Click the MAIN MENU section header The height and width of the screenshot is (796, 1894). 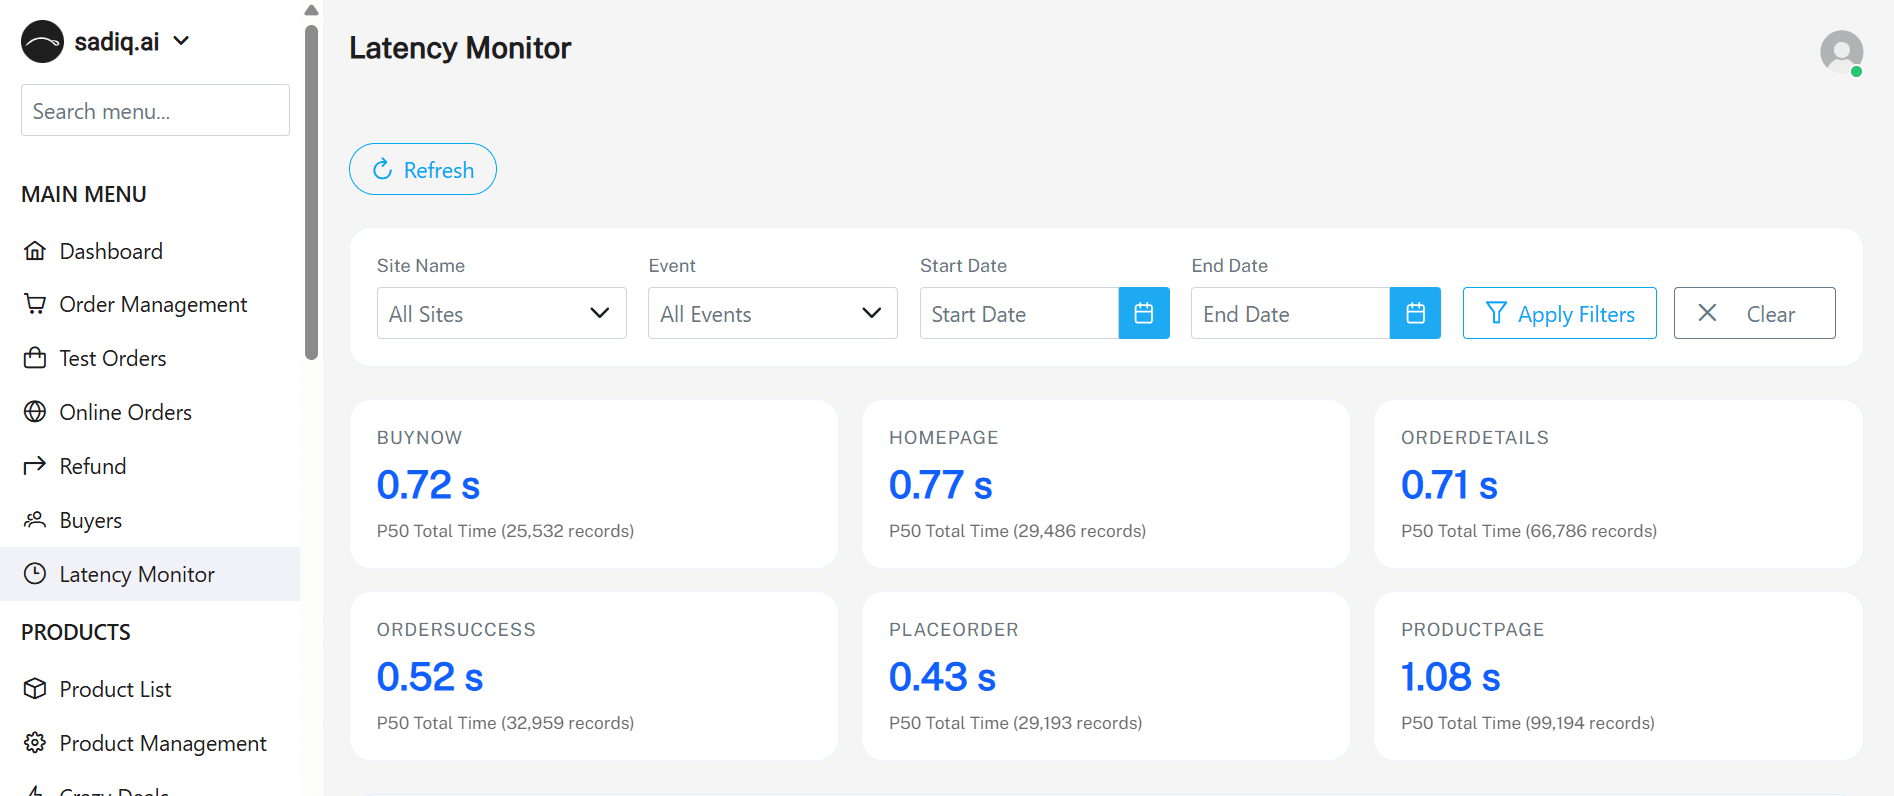[84, 194]
